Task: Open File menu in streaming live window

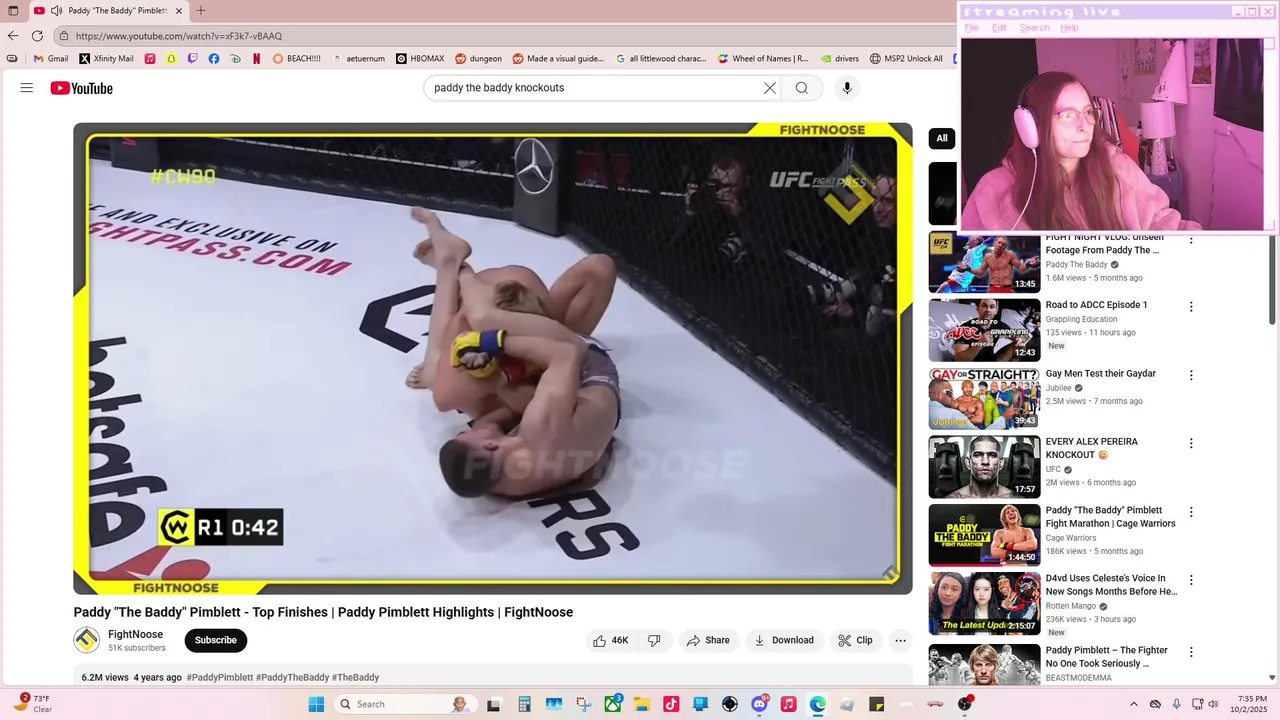Action: point(971,28)
